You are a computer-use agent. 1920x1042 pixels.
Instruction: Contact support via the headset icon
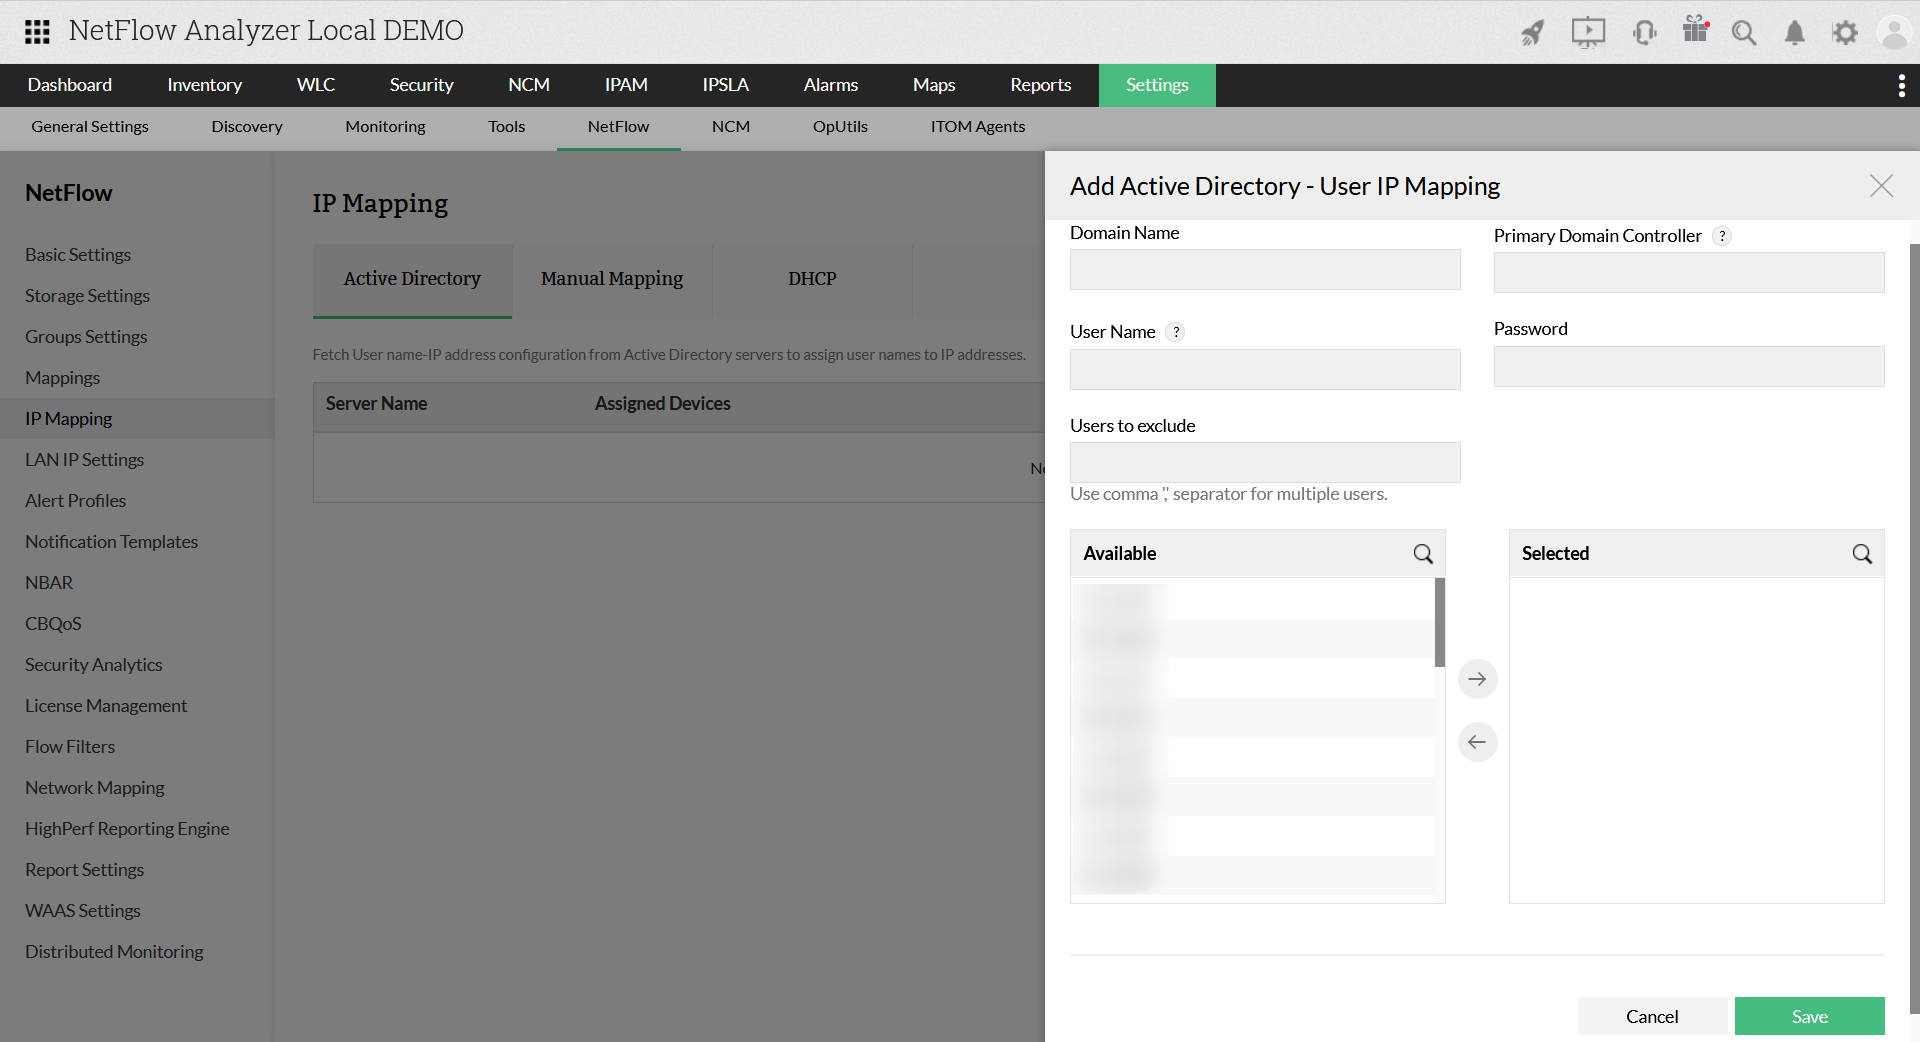[x=1645, y=32]
